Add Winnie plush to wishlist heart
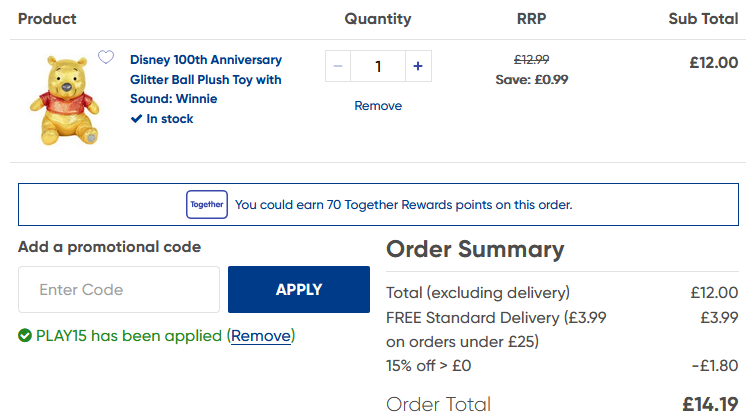753x416 pixels. click(106, 57)
